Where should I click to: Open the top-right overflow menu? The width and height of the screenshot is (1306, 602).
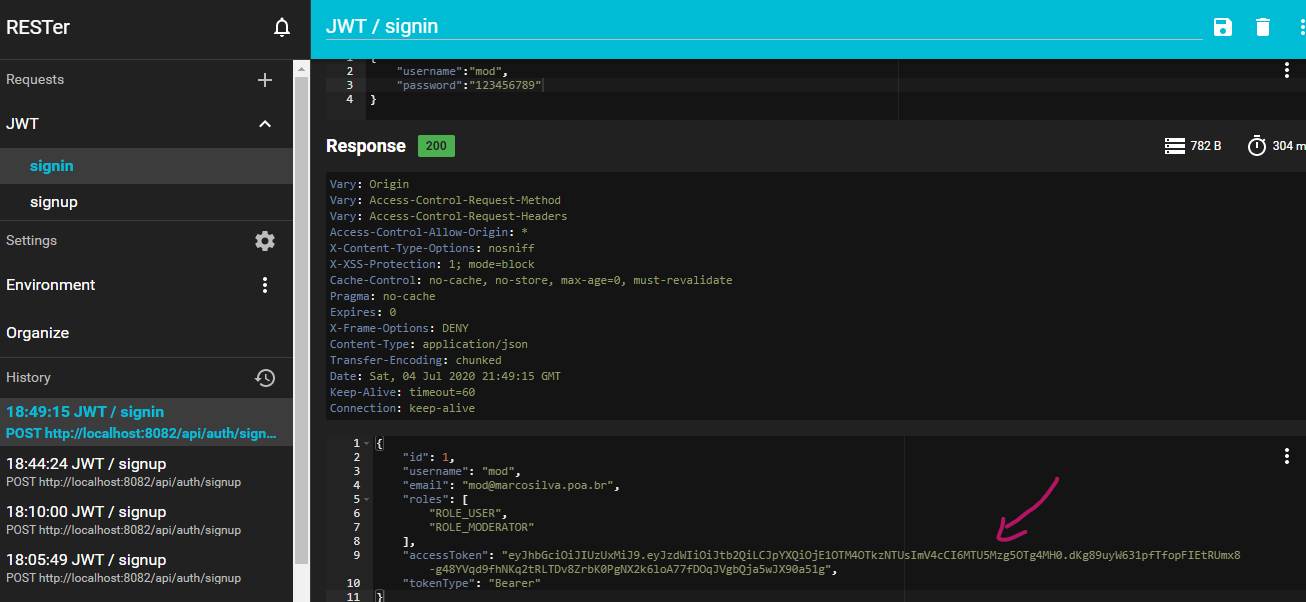coord(1300,27)
